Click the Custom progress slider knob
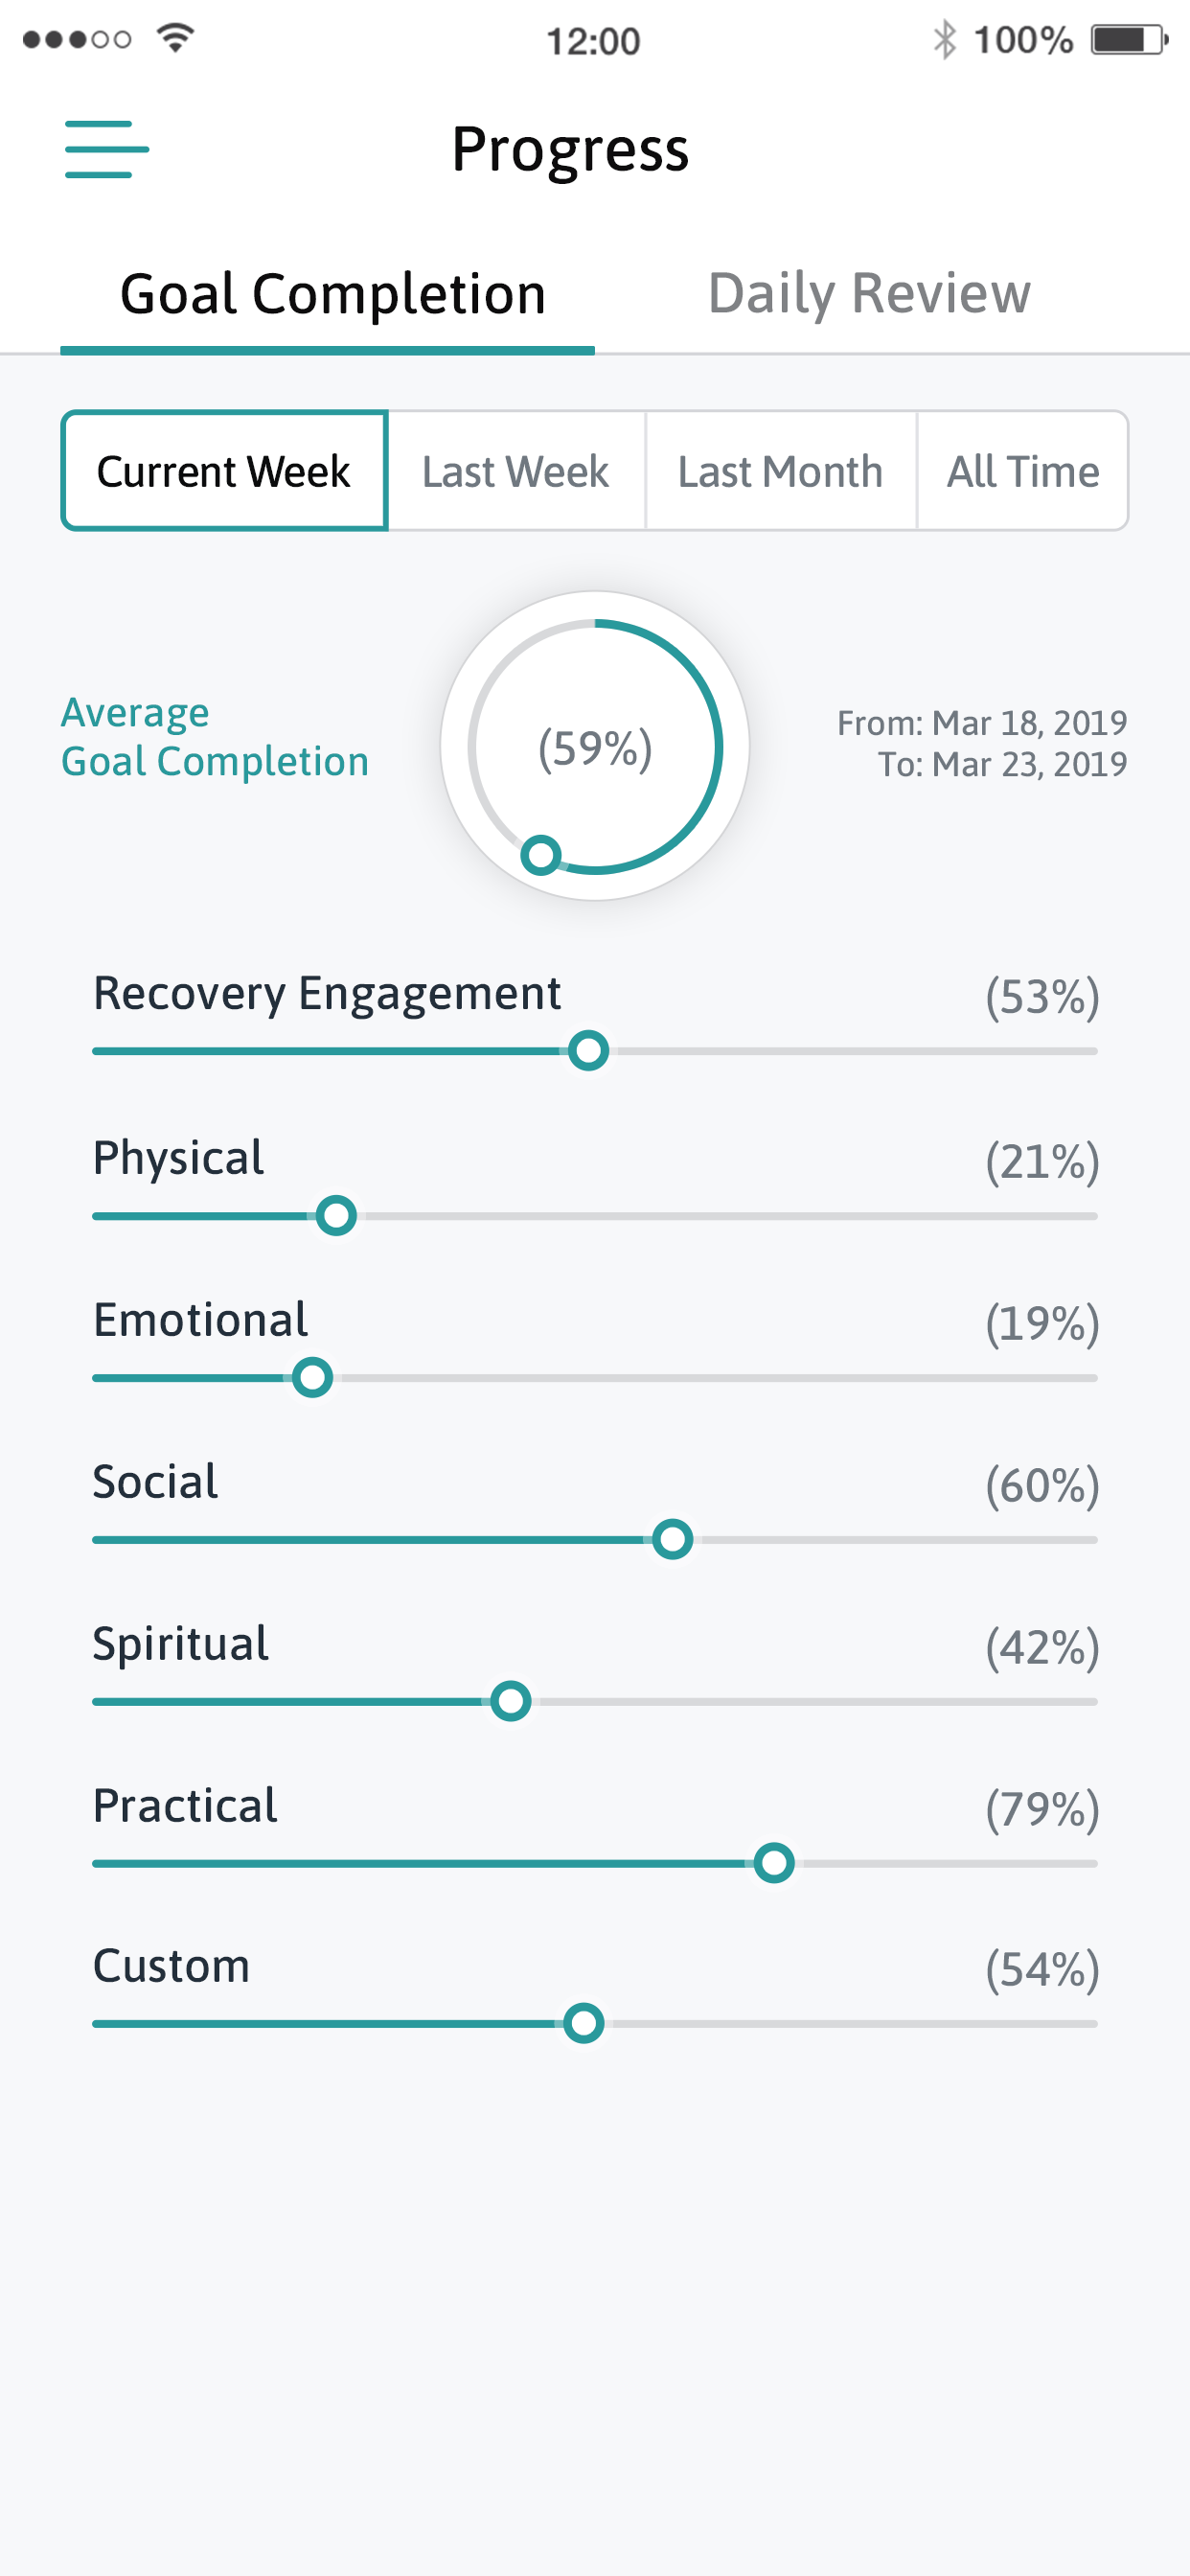The width and height of the screenshot is (1190, 2576). (x=583, y=2023)
